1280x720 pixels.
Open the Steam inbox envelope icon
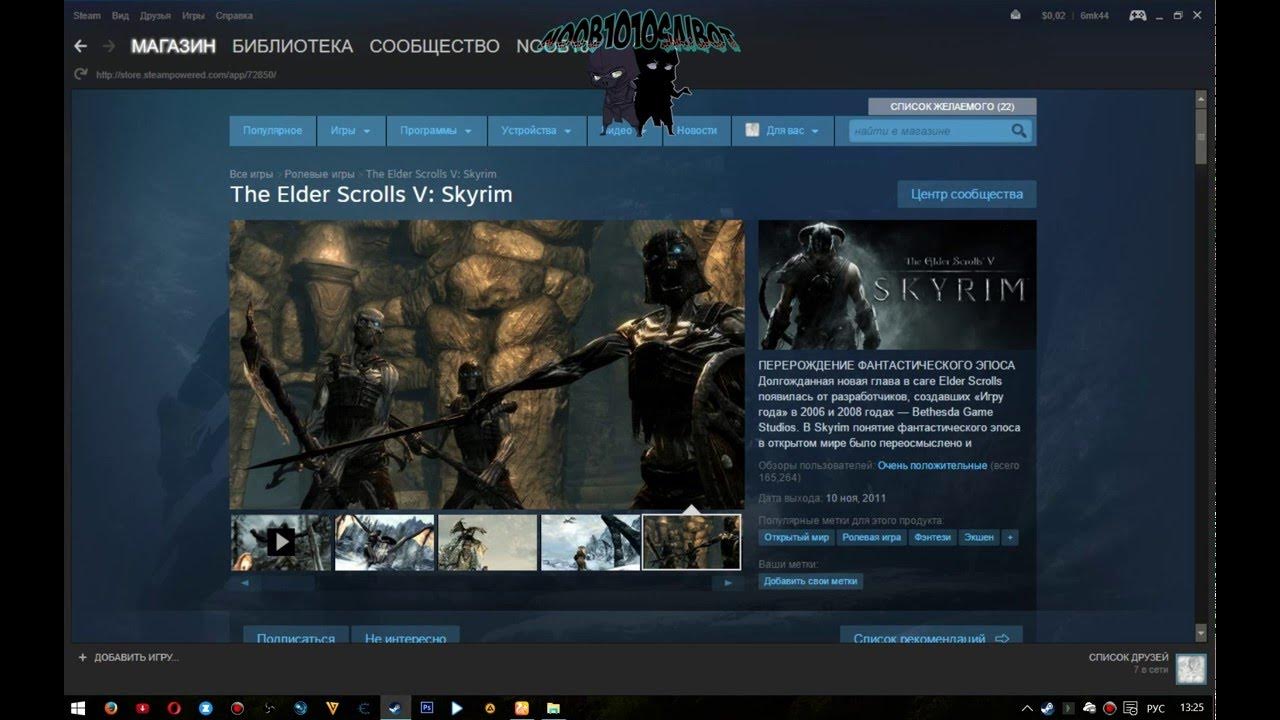(x=1016, y=15)
